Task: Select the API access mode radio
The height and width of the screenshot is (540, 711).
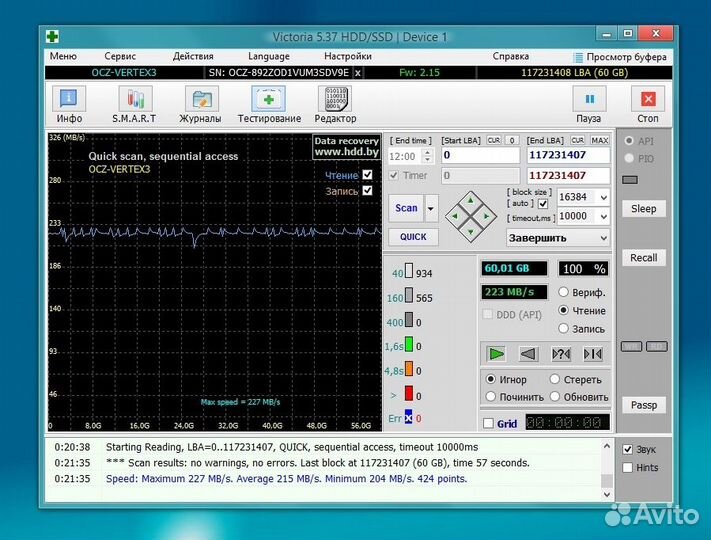Action: (629, 141)
